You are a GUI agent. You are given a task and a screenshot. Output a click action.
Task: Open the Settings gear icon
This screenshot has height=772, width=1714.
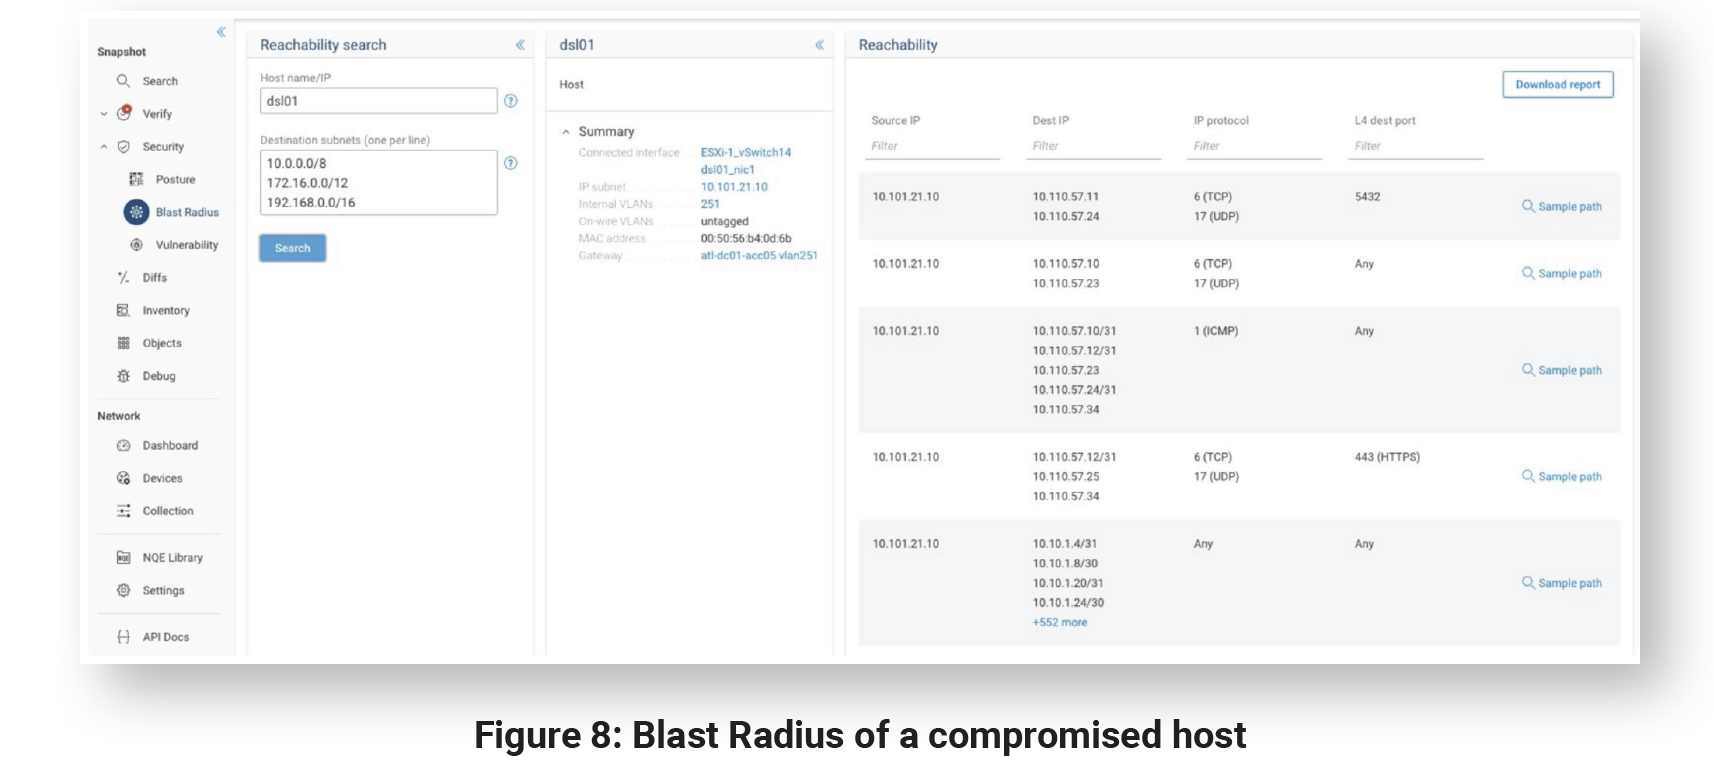point(123,591)
